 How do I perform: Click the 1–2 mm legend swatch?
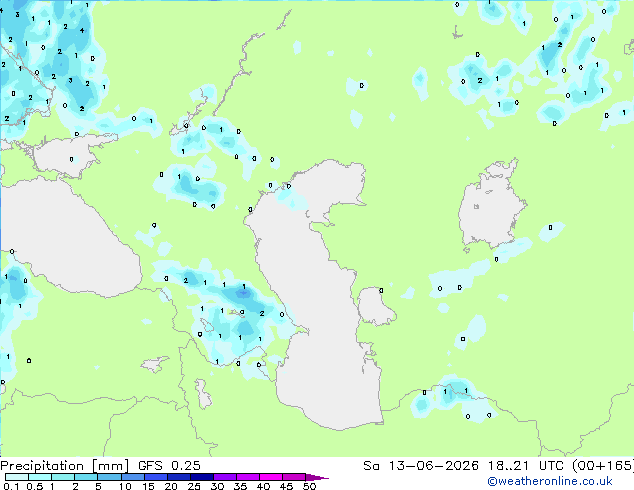pos(63,477)
